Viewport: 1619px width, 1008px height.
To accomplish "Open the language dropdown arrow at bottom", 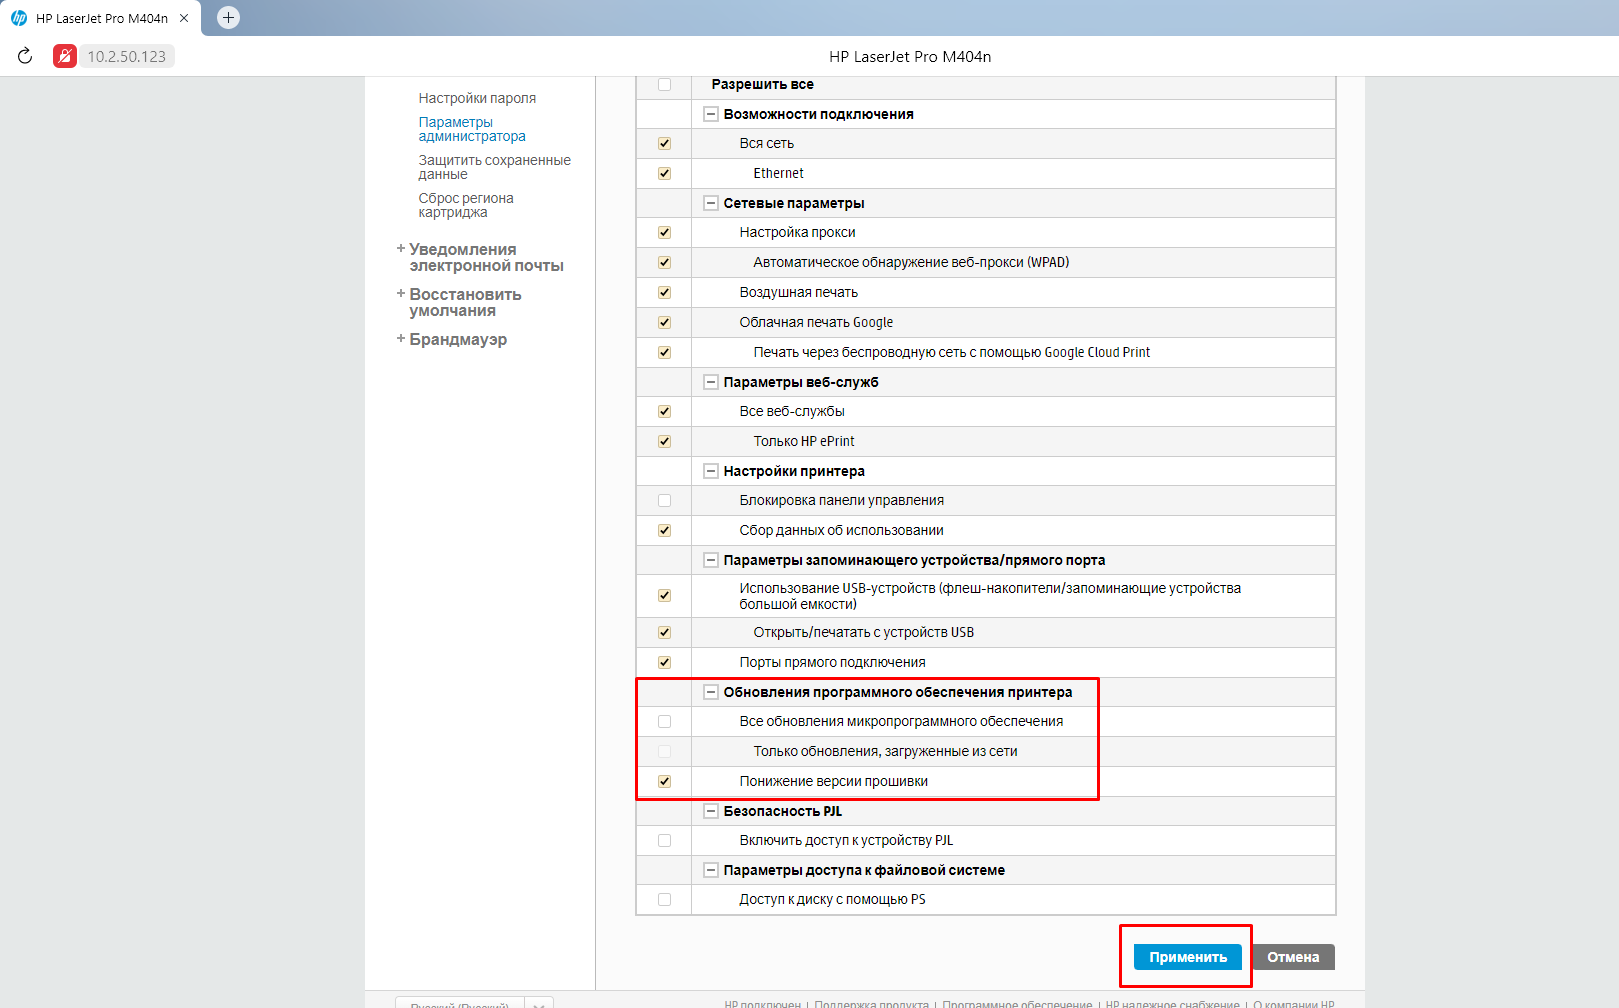I will 539,1003.
